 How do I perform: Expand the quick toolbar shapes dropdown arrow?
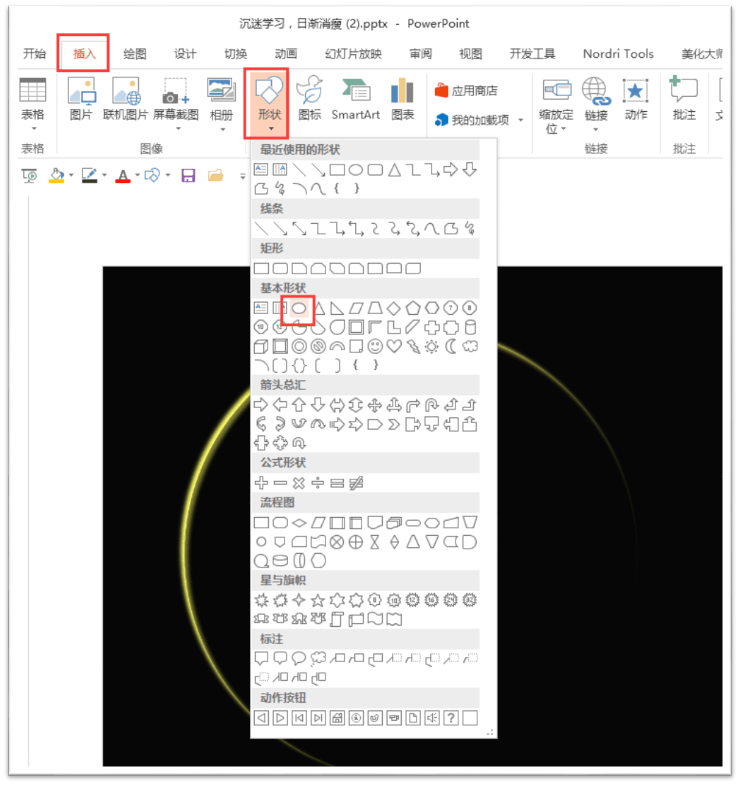click(168, 175)
